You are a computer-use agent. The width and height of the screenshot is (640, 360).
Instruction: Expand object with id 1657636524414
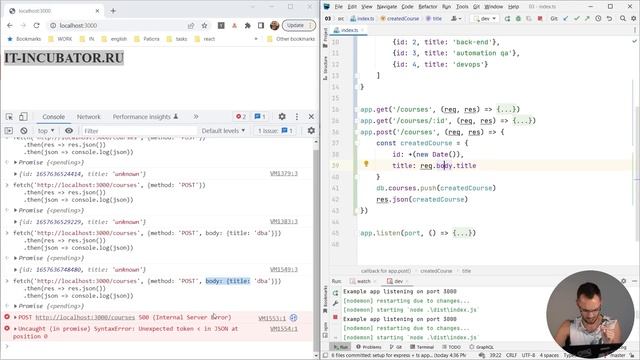tap(16, 174)
